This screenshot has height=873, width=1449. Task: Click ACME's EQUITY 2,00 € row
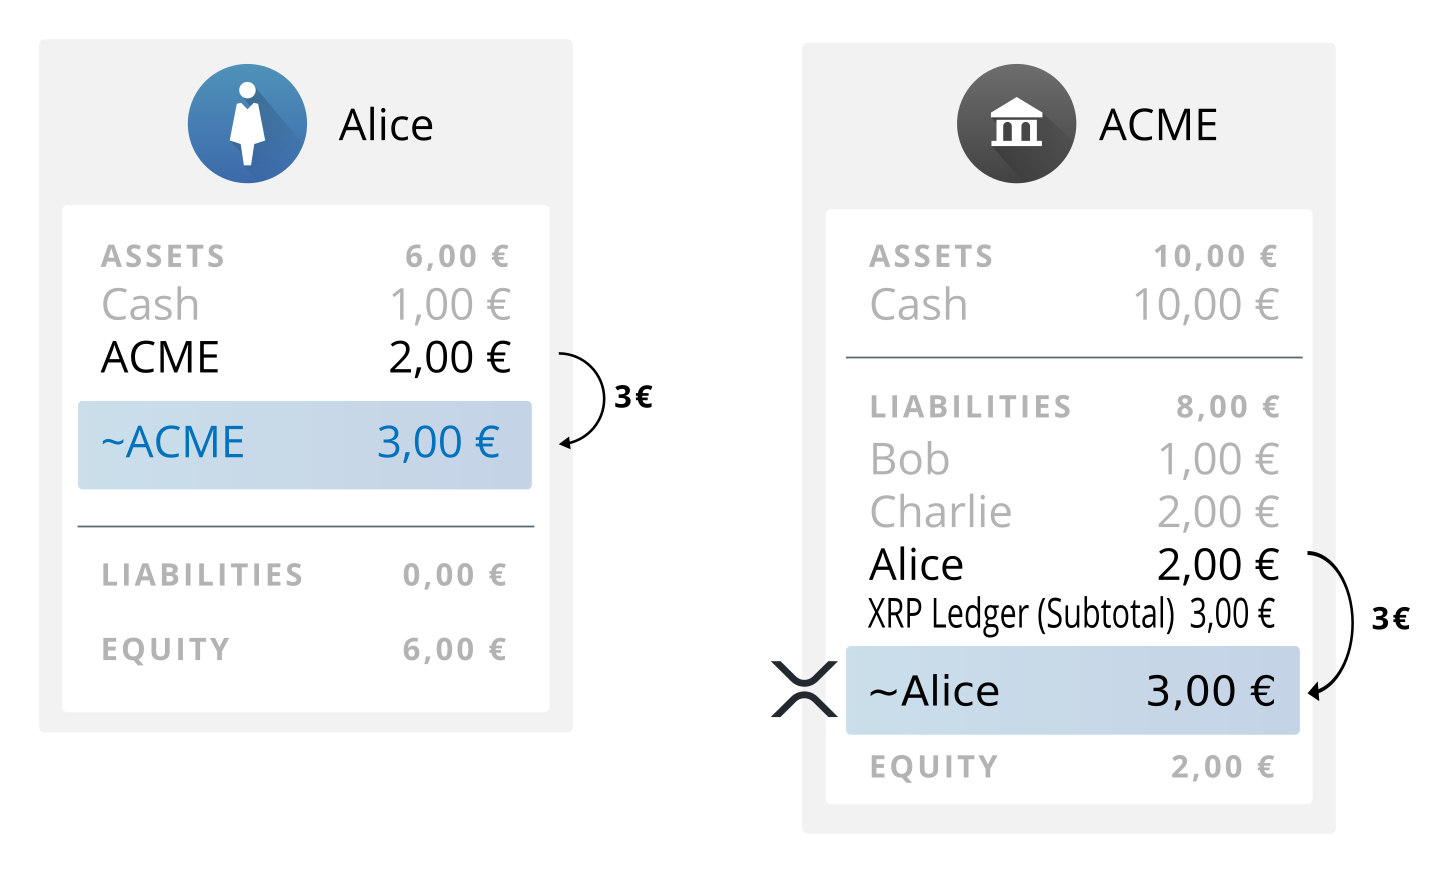[1072, 767]
